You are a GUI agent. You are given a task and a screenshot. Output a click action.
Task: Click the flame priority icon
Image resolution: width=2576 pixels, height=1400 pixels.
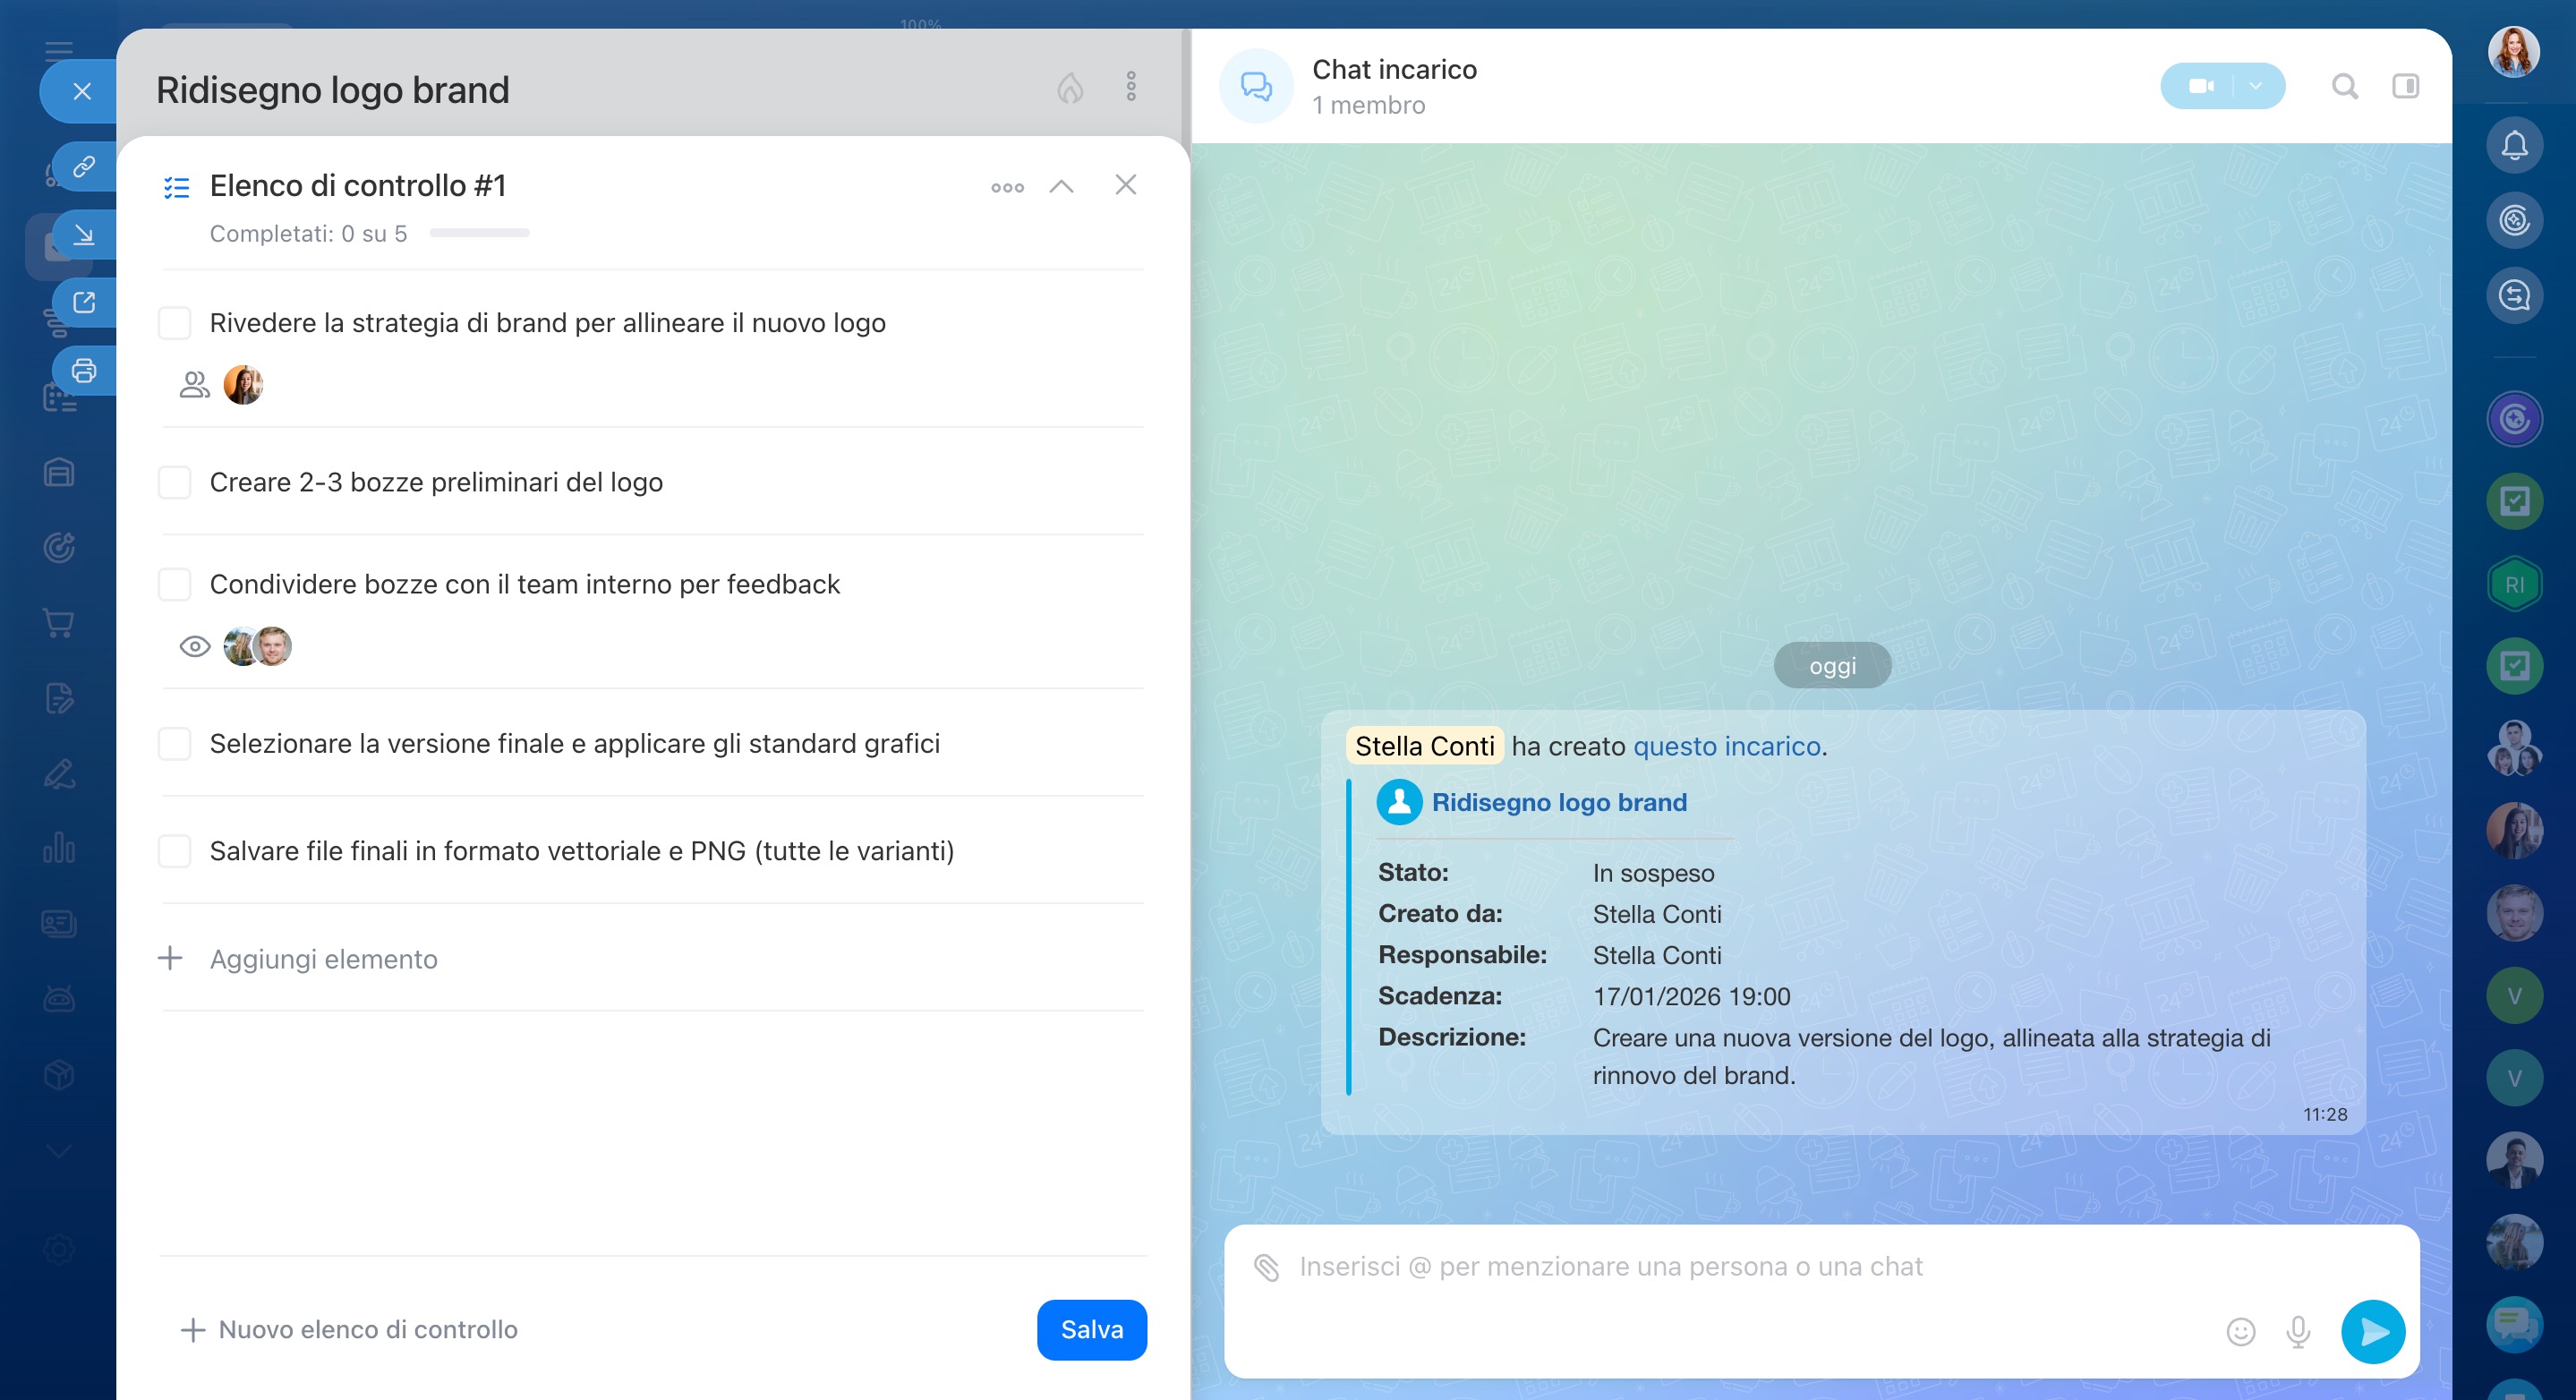coord(1070,88)
